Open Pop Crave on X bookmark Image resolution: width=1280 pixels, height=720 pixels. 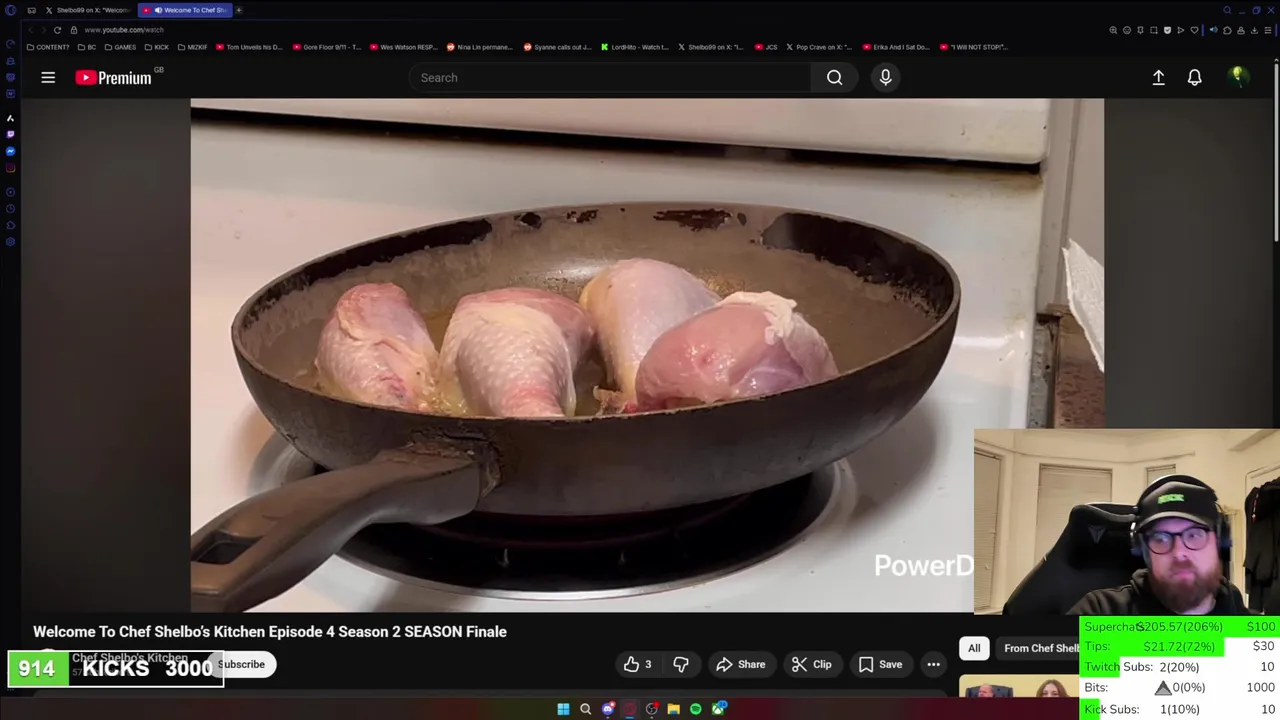tap(819, 47)
